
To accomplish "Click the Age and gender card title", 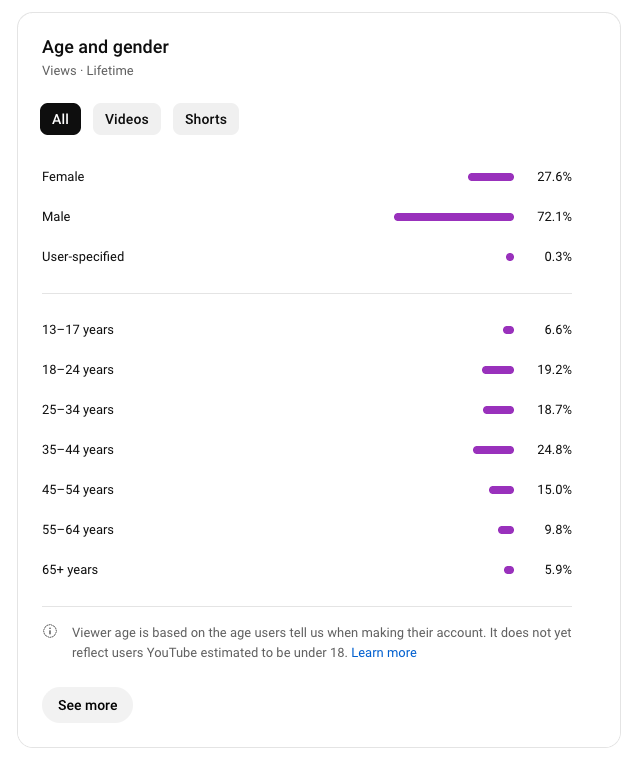I will (x=105, y=47).
